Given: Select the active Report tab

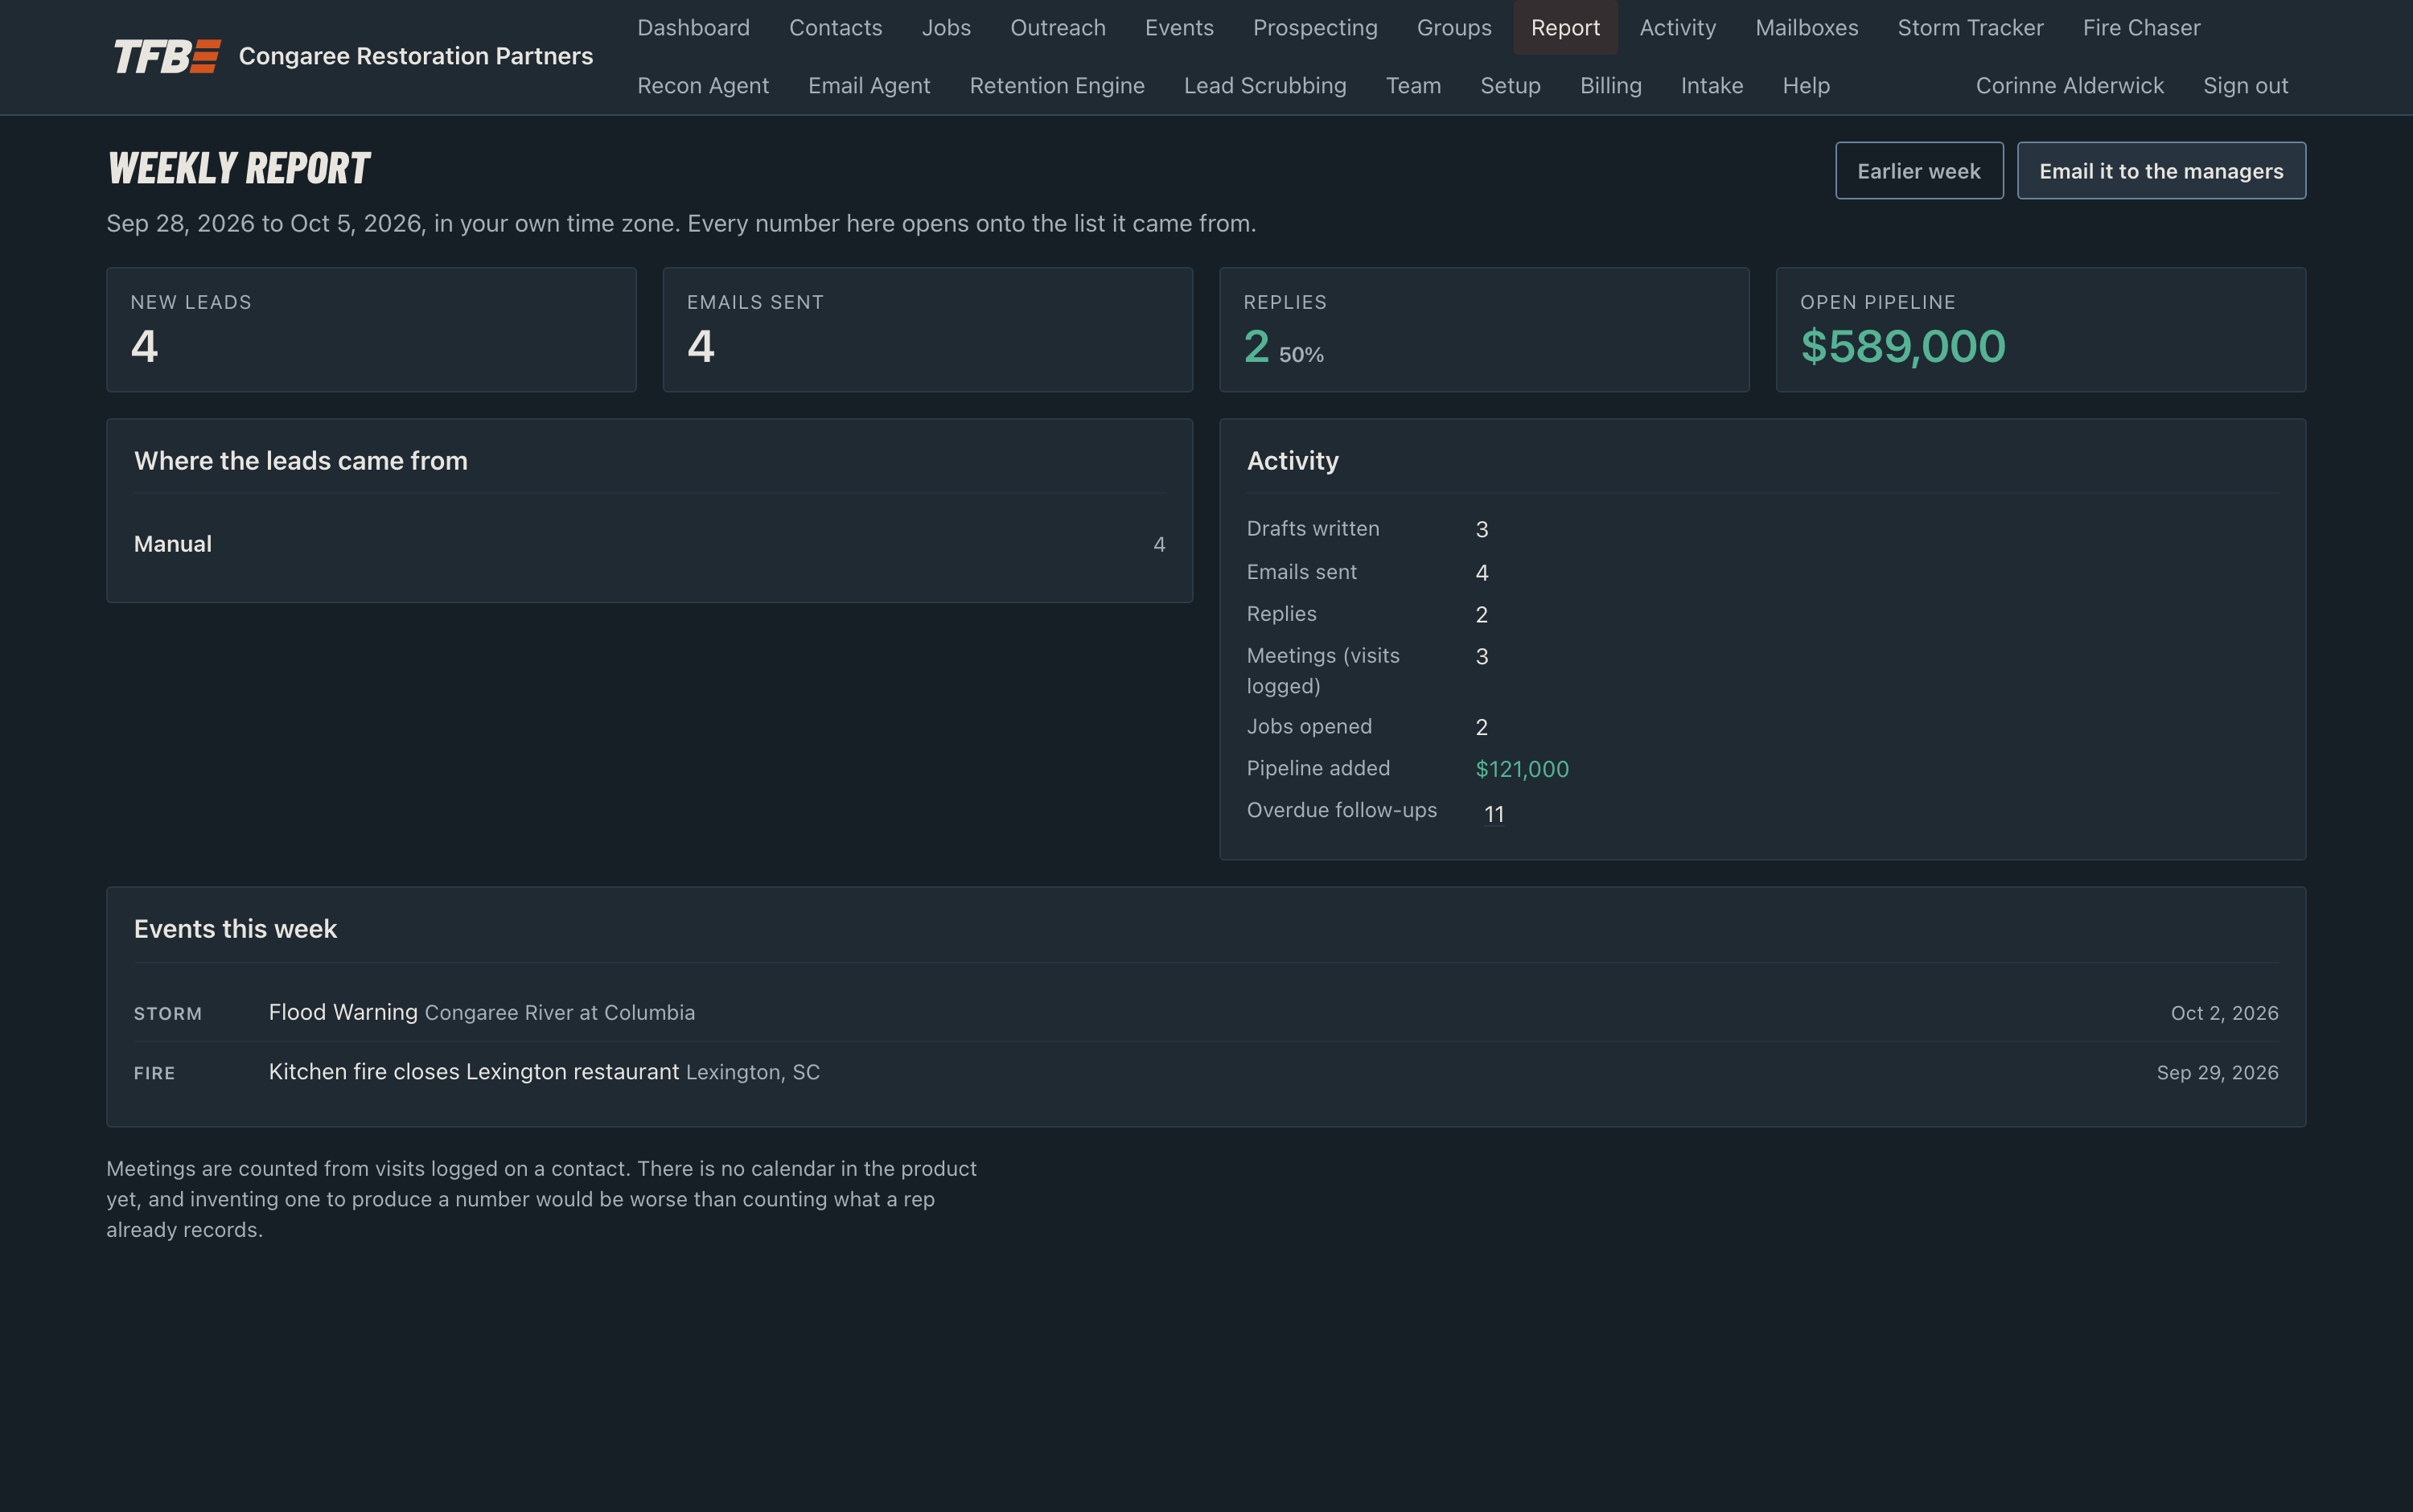Looking at the screenshot, I should click(1565, 28).
